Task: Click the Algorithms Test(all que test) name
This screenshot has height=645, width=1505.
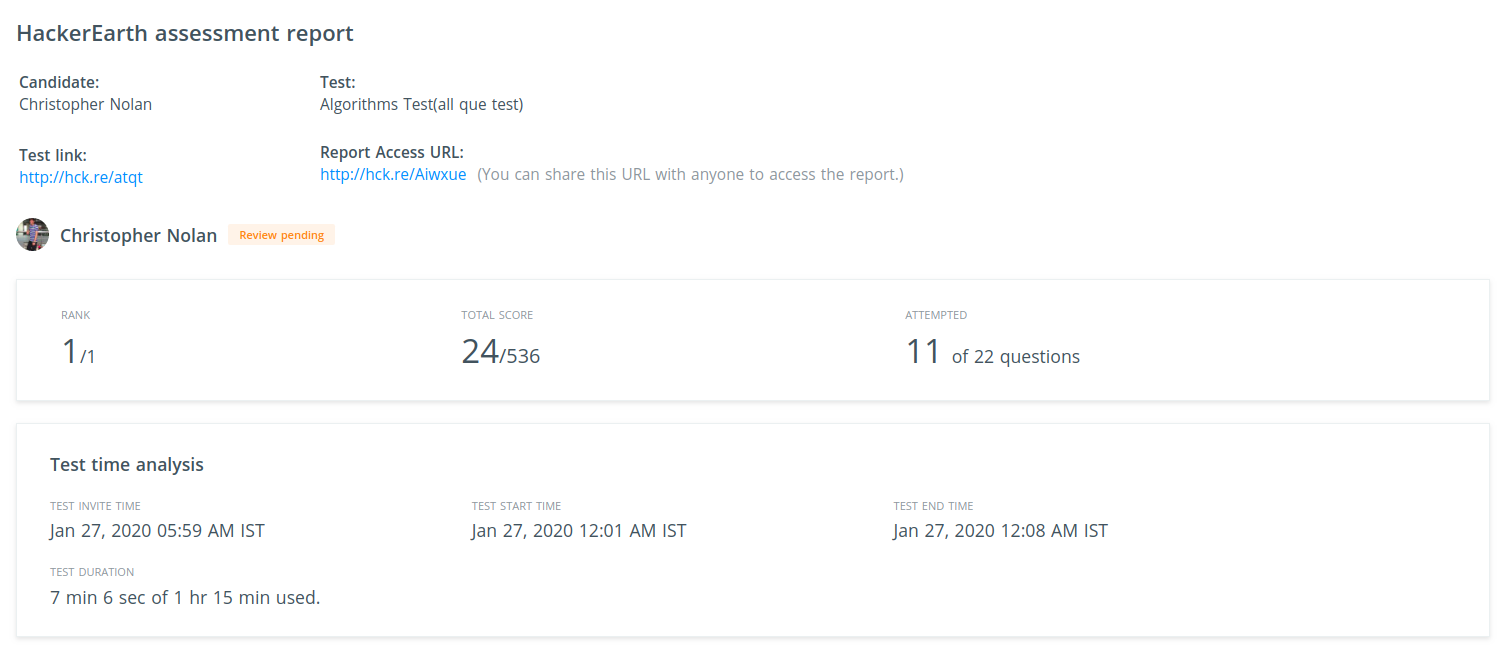Action: (421, 104)
